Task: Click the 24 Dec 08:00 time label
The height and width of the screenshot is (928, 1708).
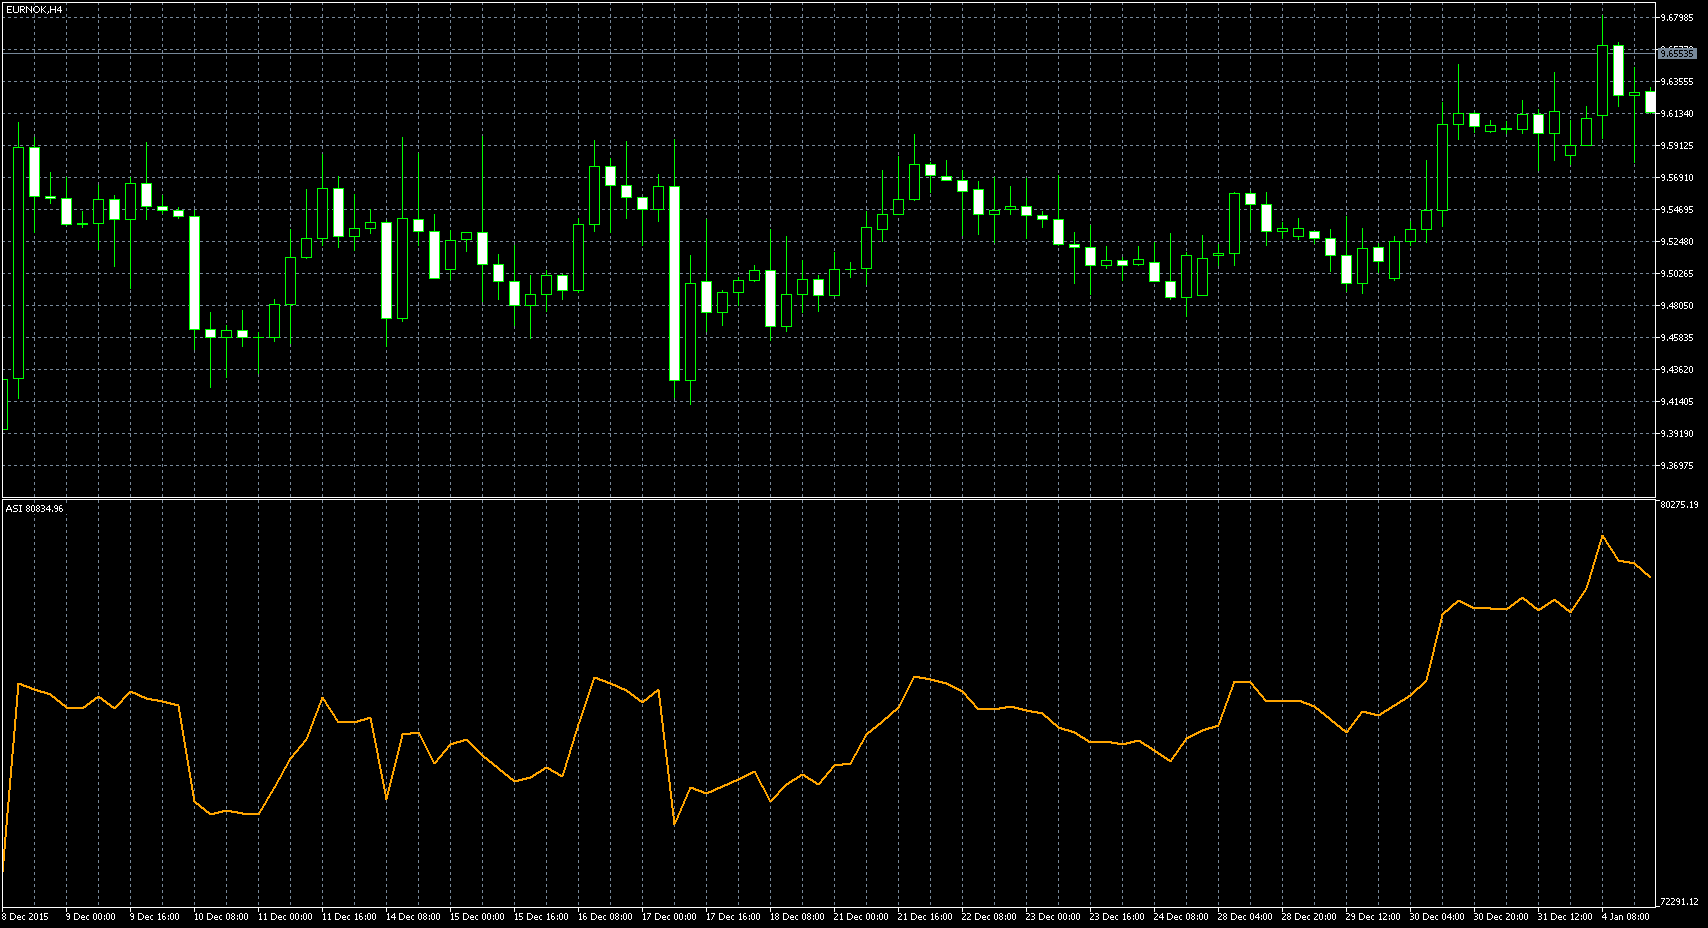Action: coord(1181,917)
